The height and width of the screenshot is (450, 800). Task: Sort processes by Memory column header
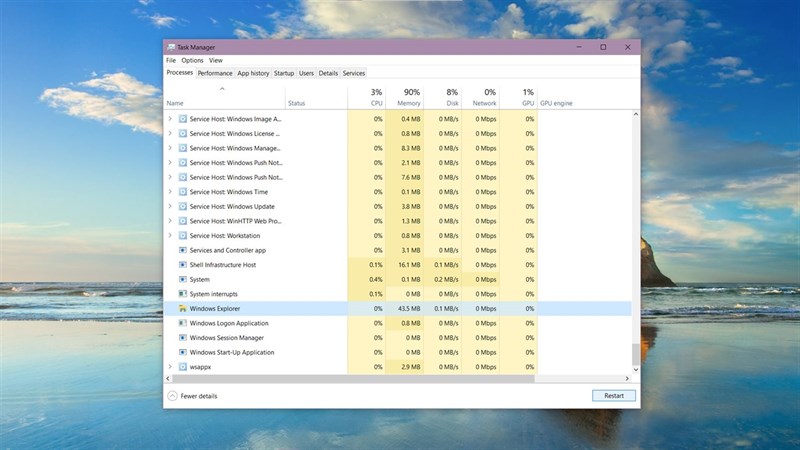(x=409, y=97)
